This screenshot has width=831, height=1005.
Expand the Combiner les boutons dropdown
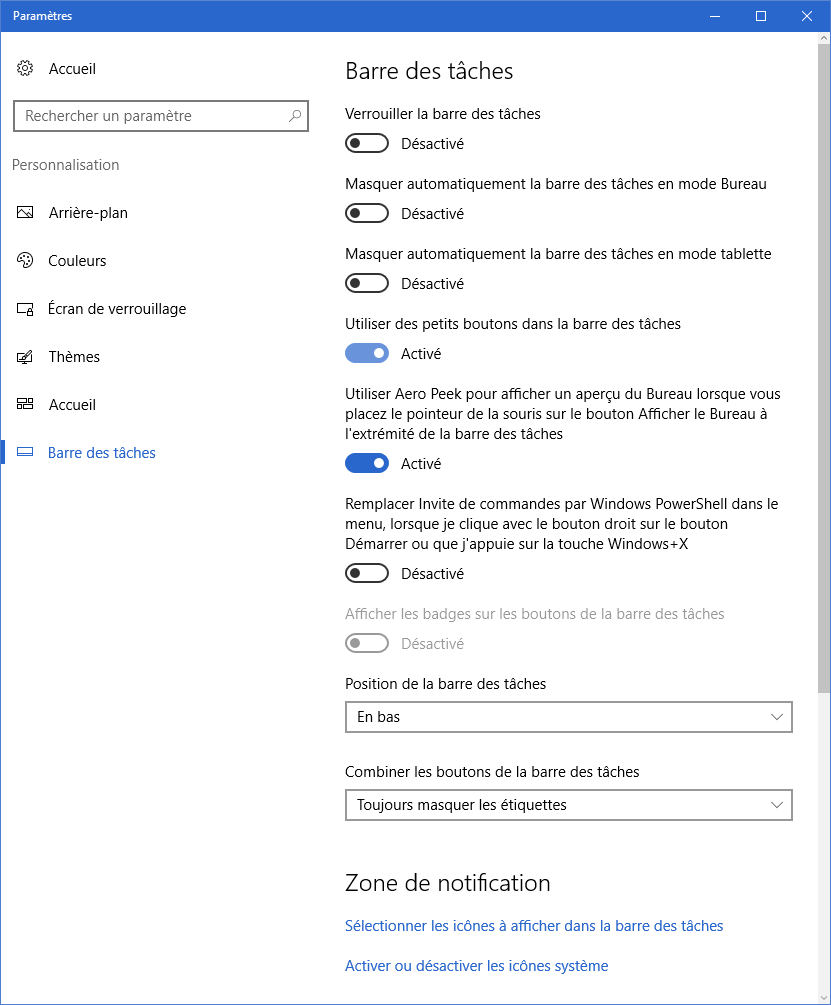568,805
